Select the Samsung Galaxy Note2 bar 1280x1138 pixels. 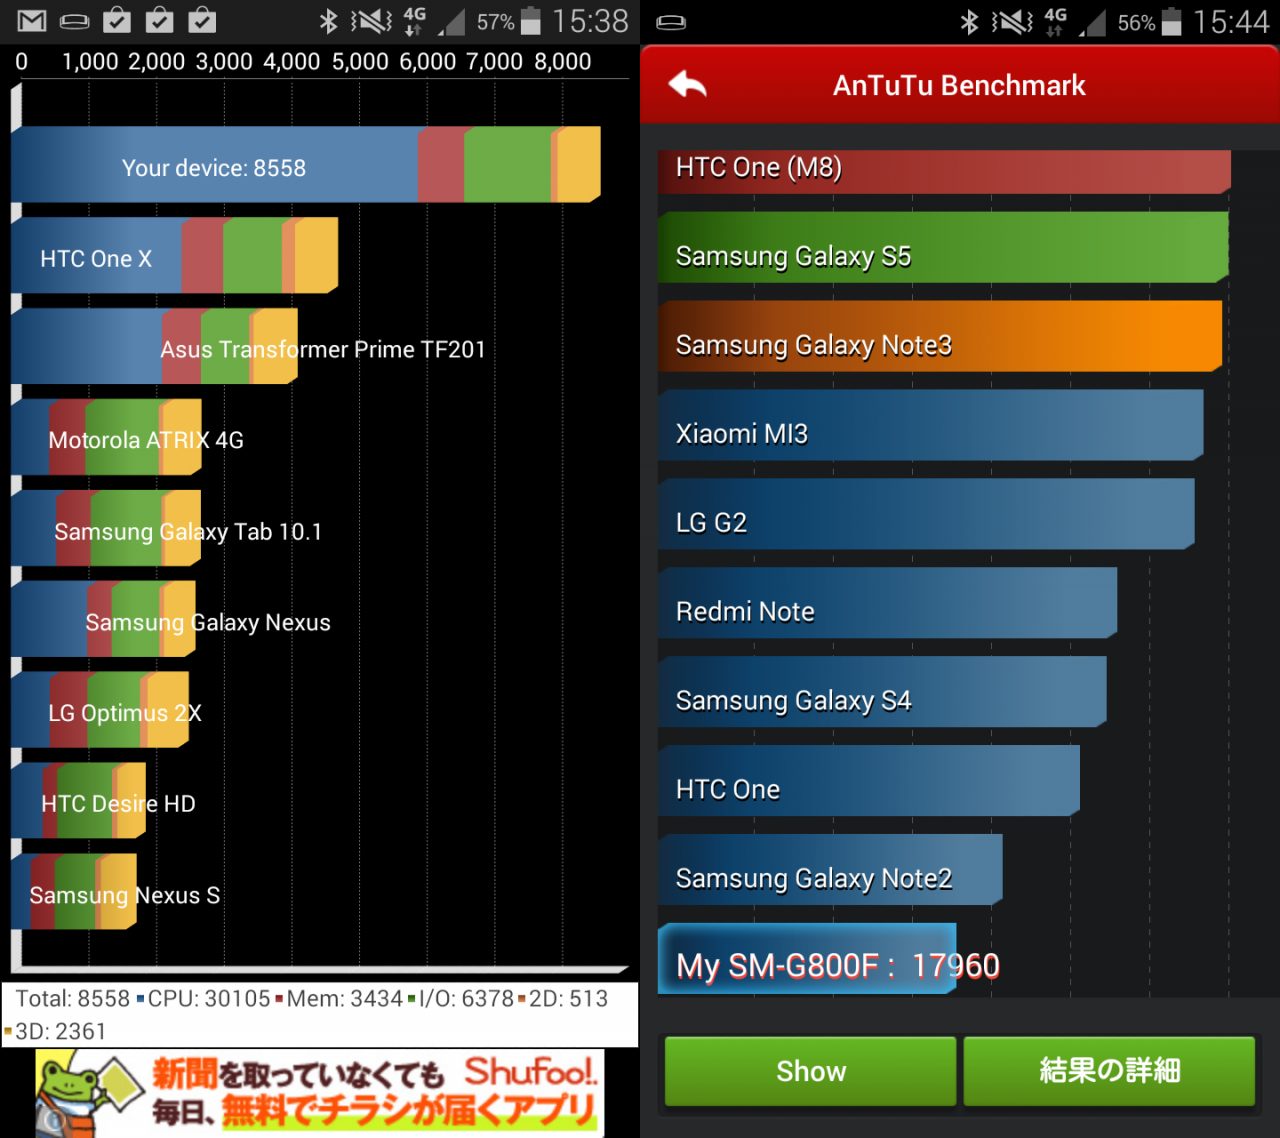click(x=830, y=870)
